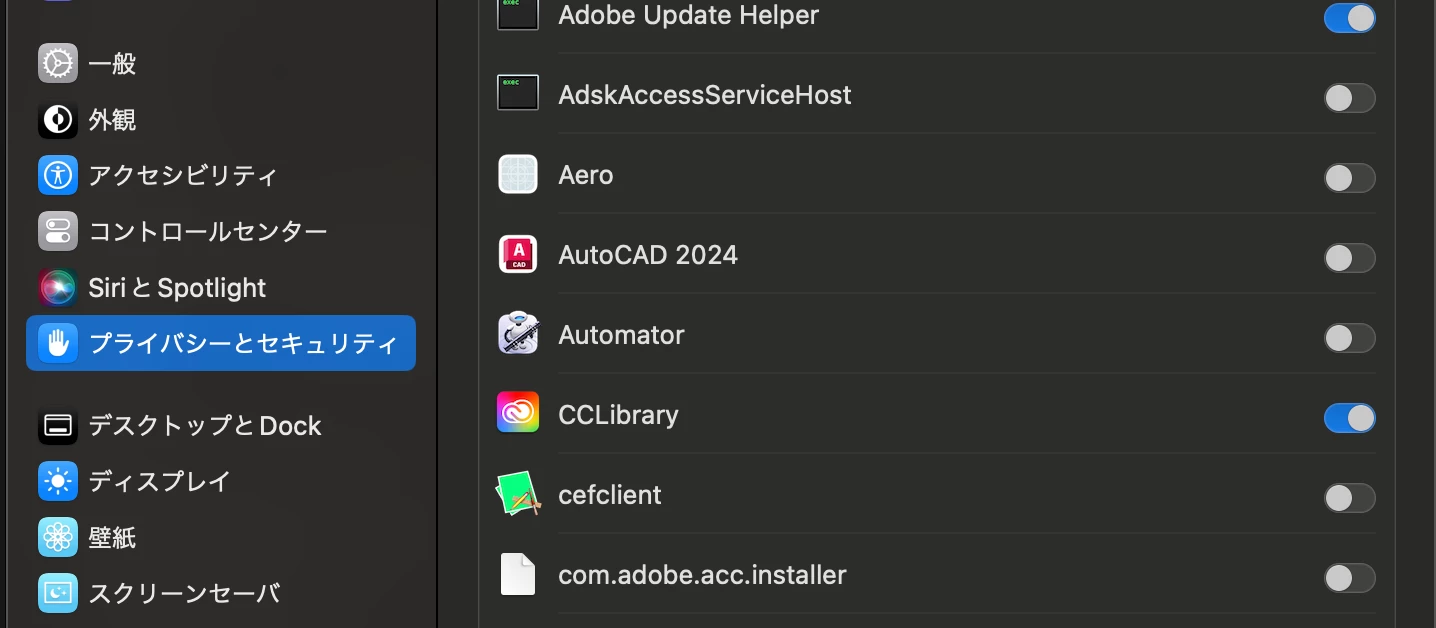Click the Screen Saver (スクリーンセーバ) icon

coord(58,593)
